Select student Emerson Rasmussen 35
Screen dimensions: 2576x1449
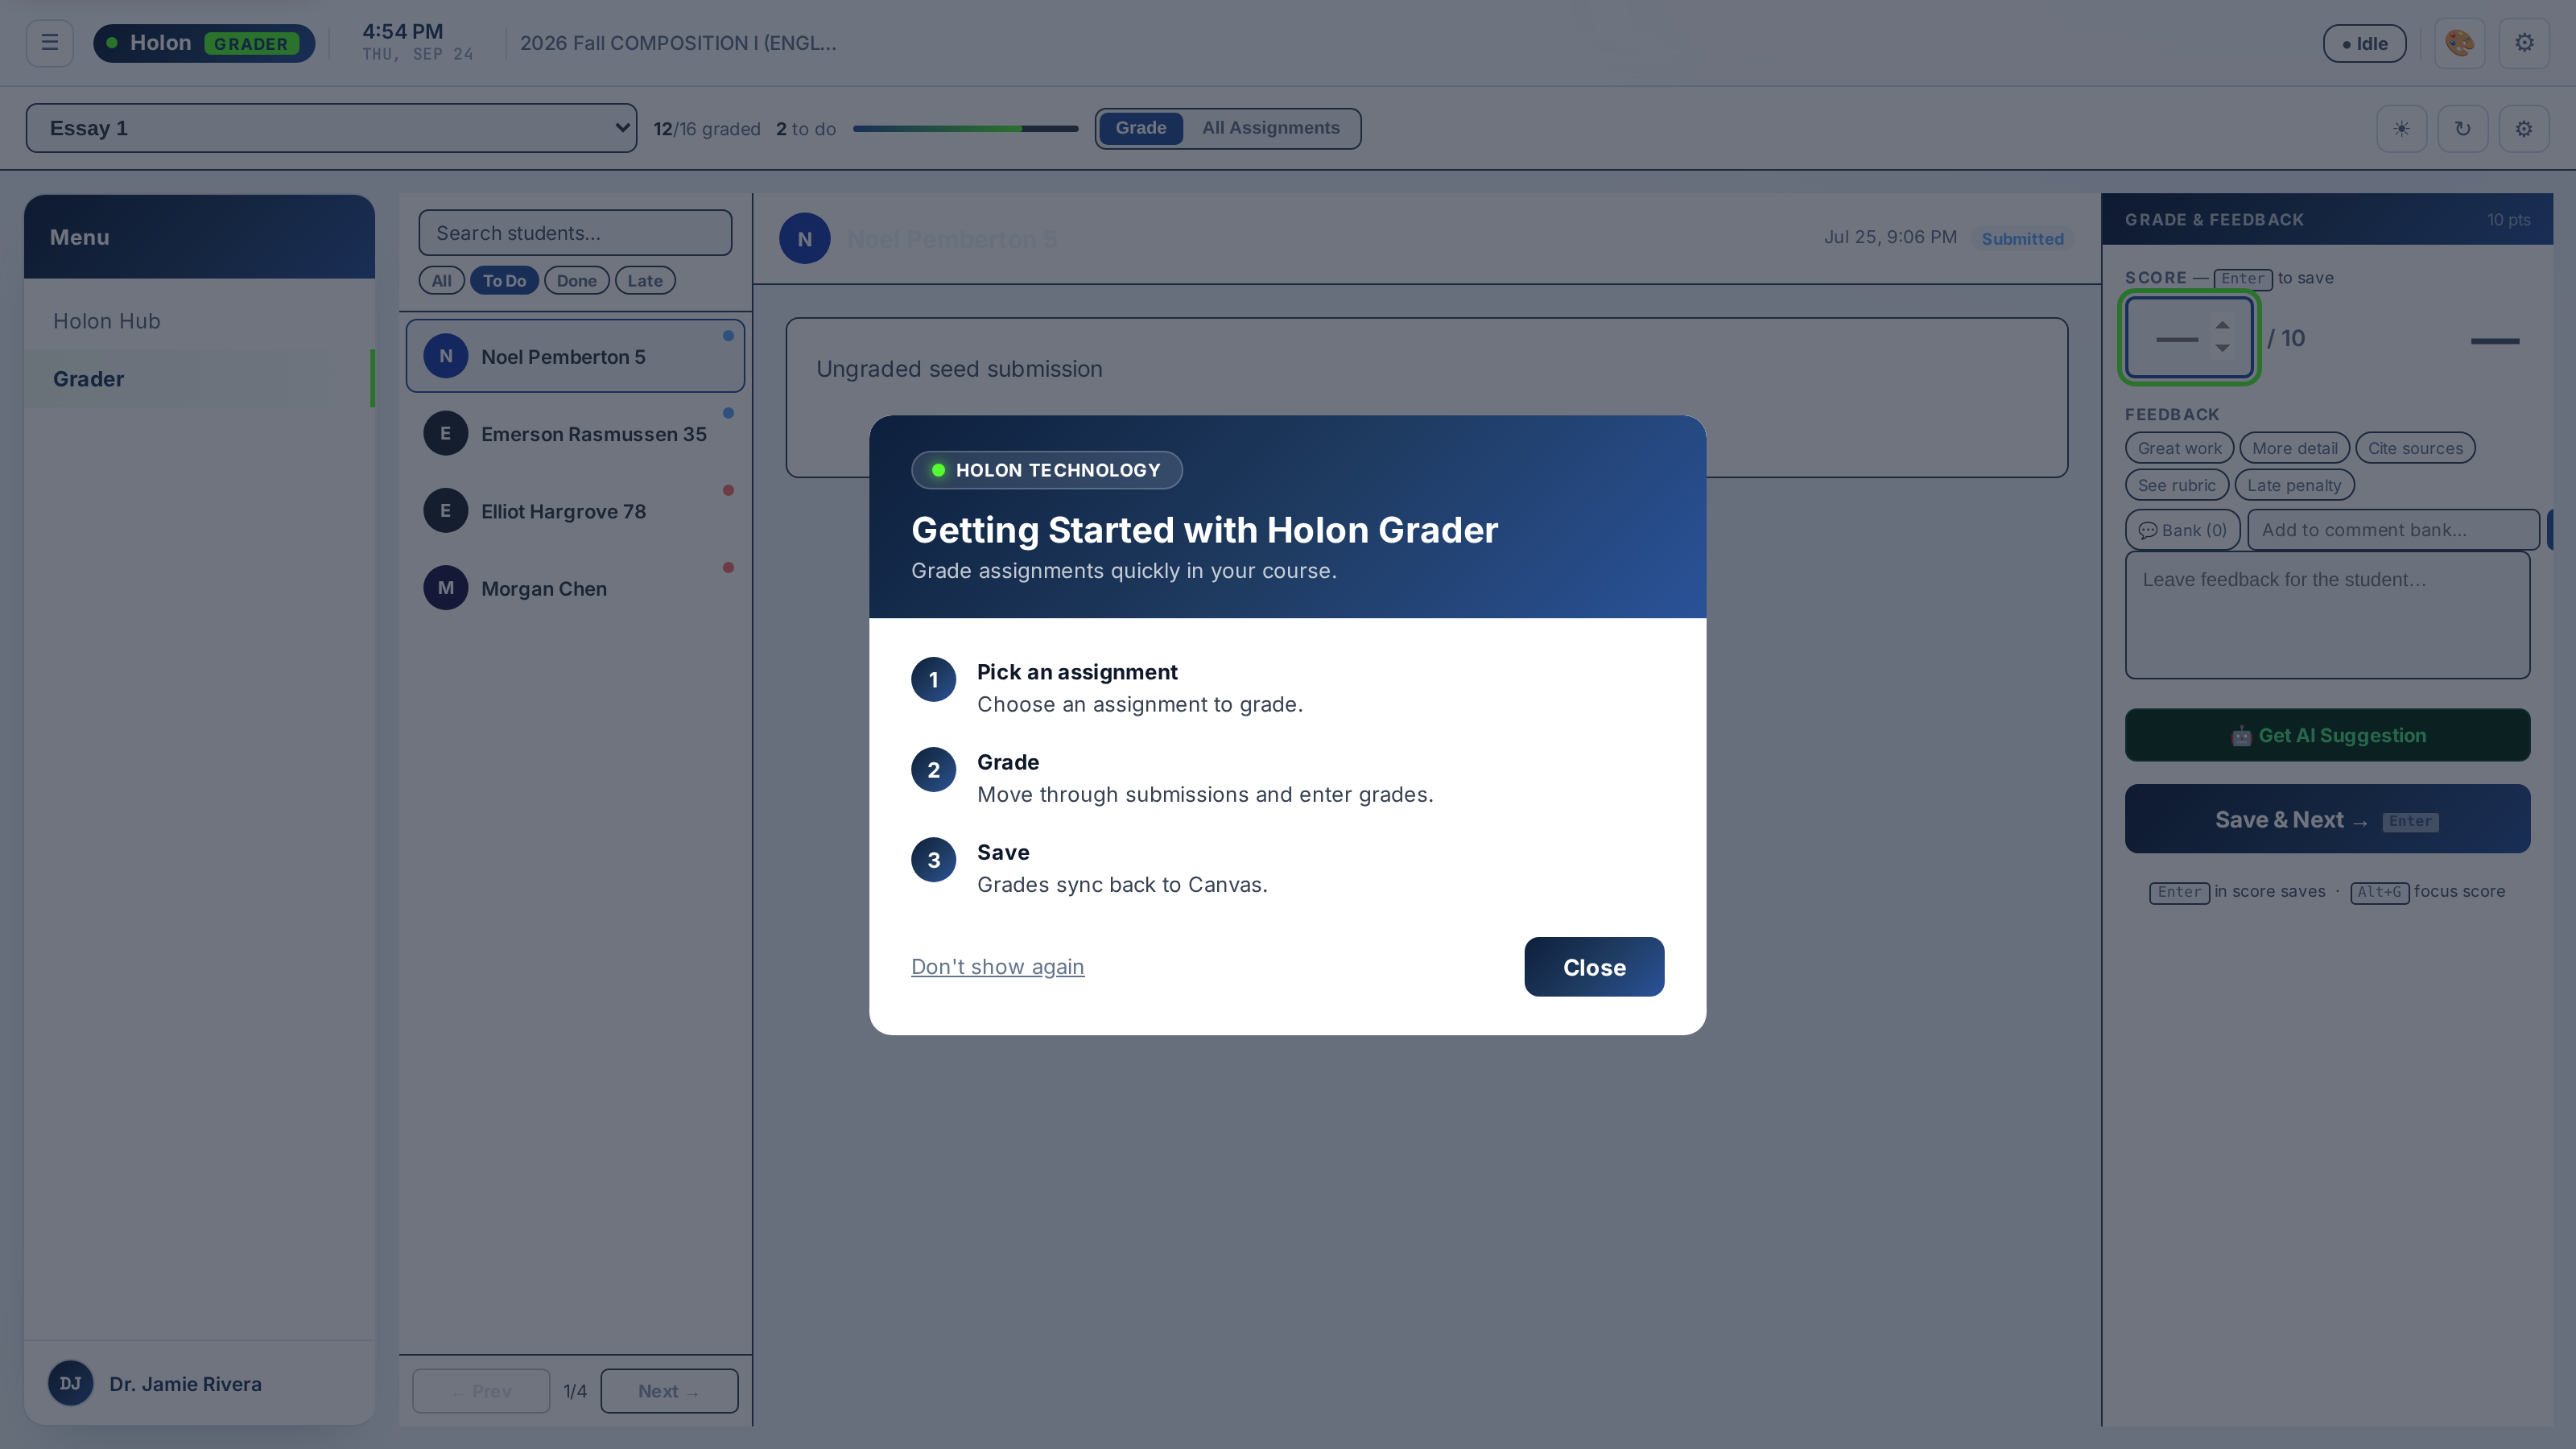(x=575, y=434)
